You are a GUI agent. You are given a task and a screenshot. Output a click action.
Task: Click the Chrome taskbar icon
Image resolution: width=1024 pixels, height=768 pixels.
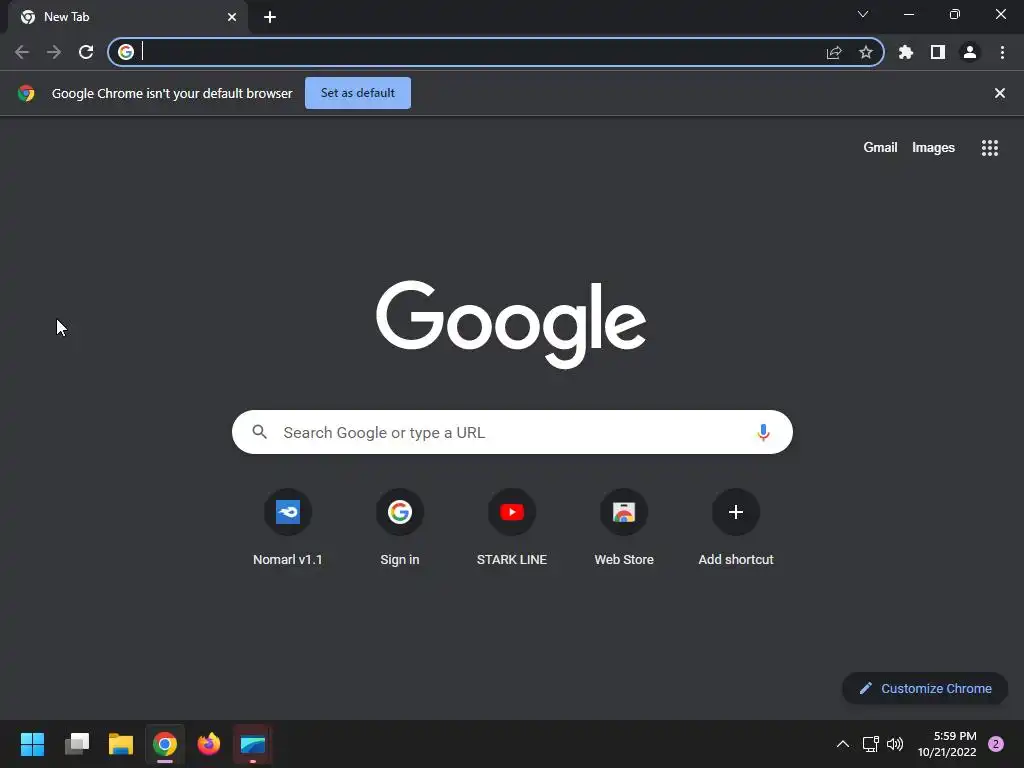(x=165, y=744)
